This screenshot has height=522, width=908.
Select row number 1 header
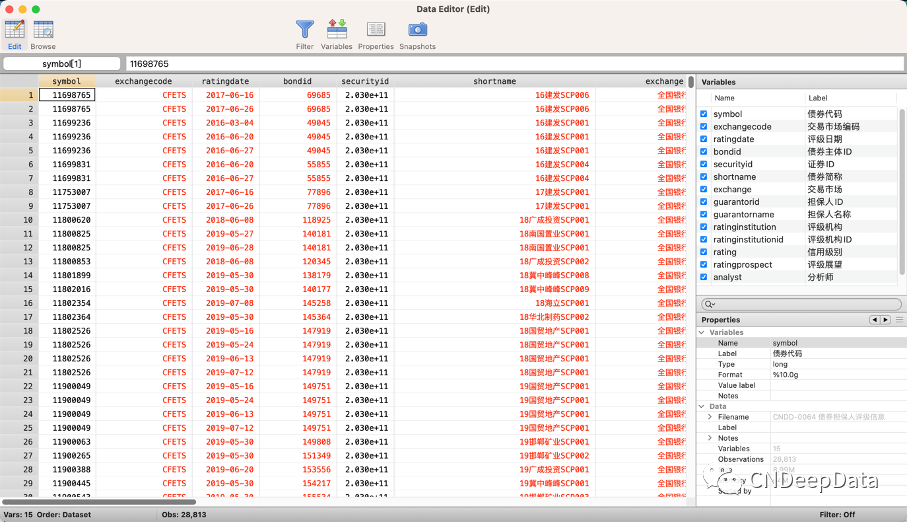pos(19,95)
